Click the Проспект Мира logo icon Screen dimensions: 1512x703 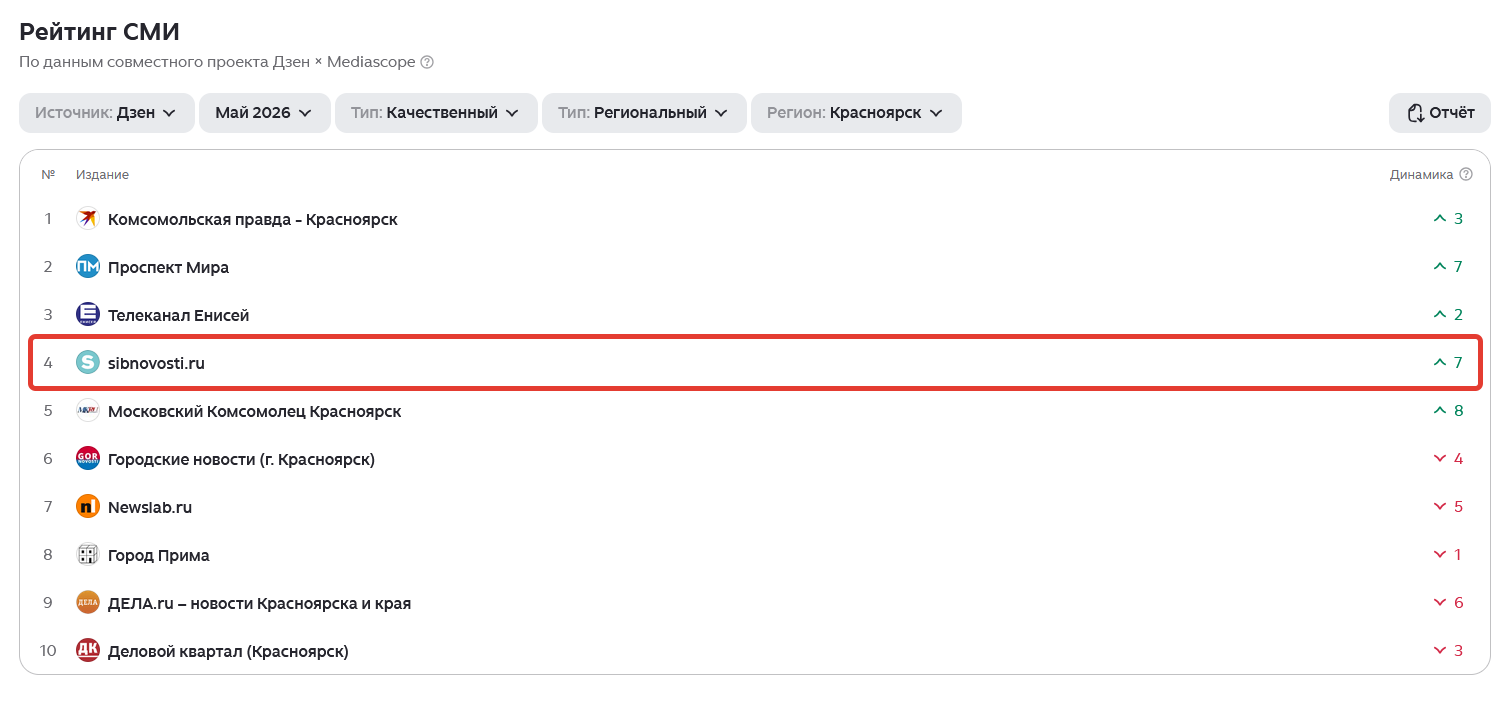pos(88,267)
